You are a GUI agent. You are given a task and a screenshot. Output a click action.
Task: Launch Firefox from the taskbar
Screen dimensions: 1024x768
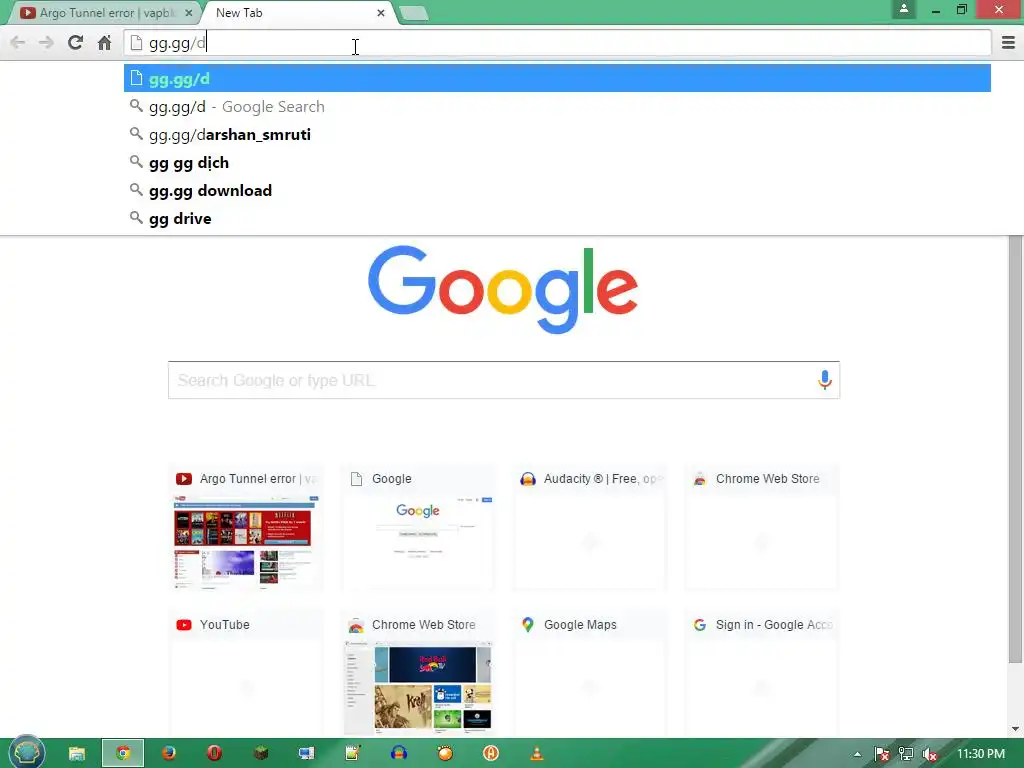click(x=168, y=754)
